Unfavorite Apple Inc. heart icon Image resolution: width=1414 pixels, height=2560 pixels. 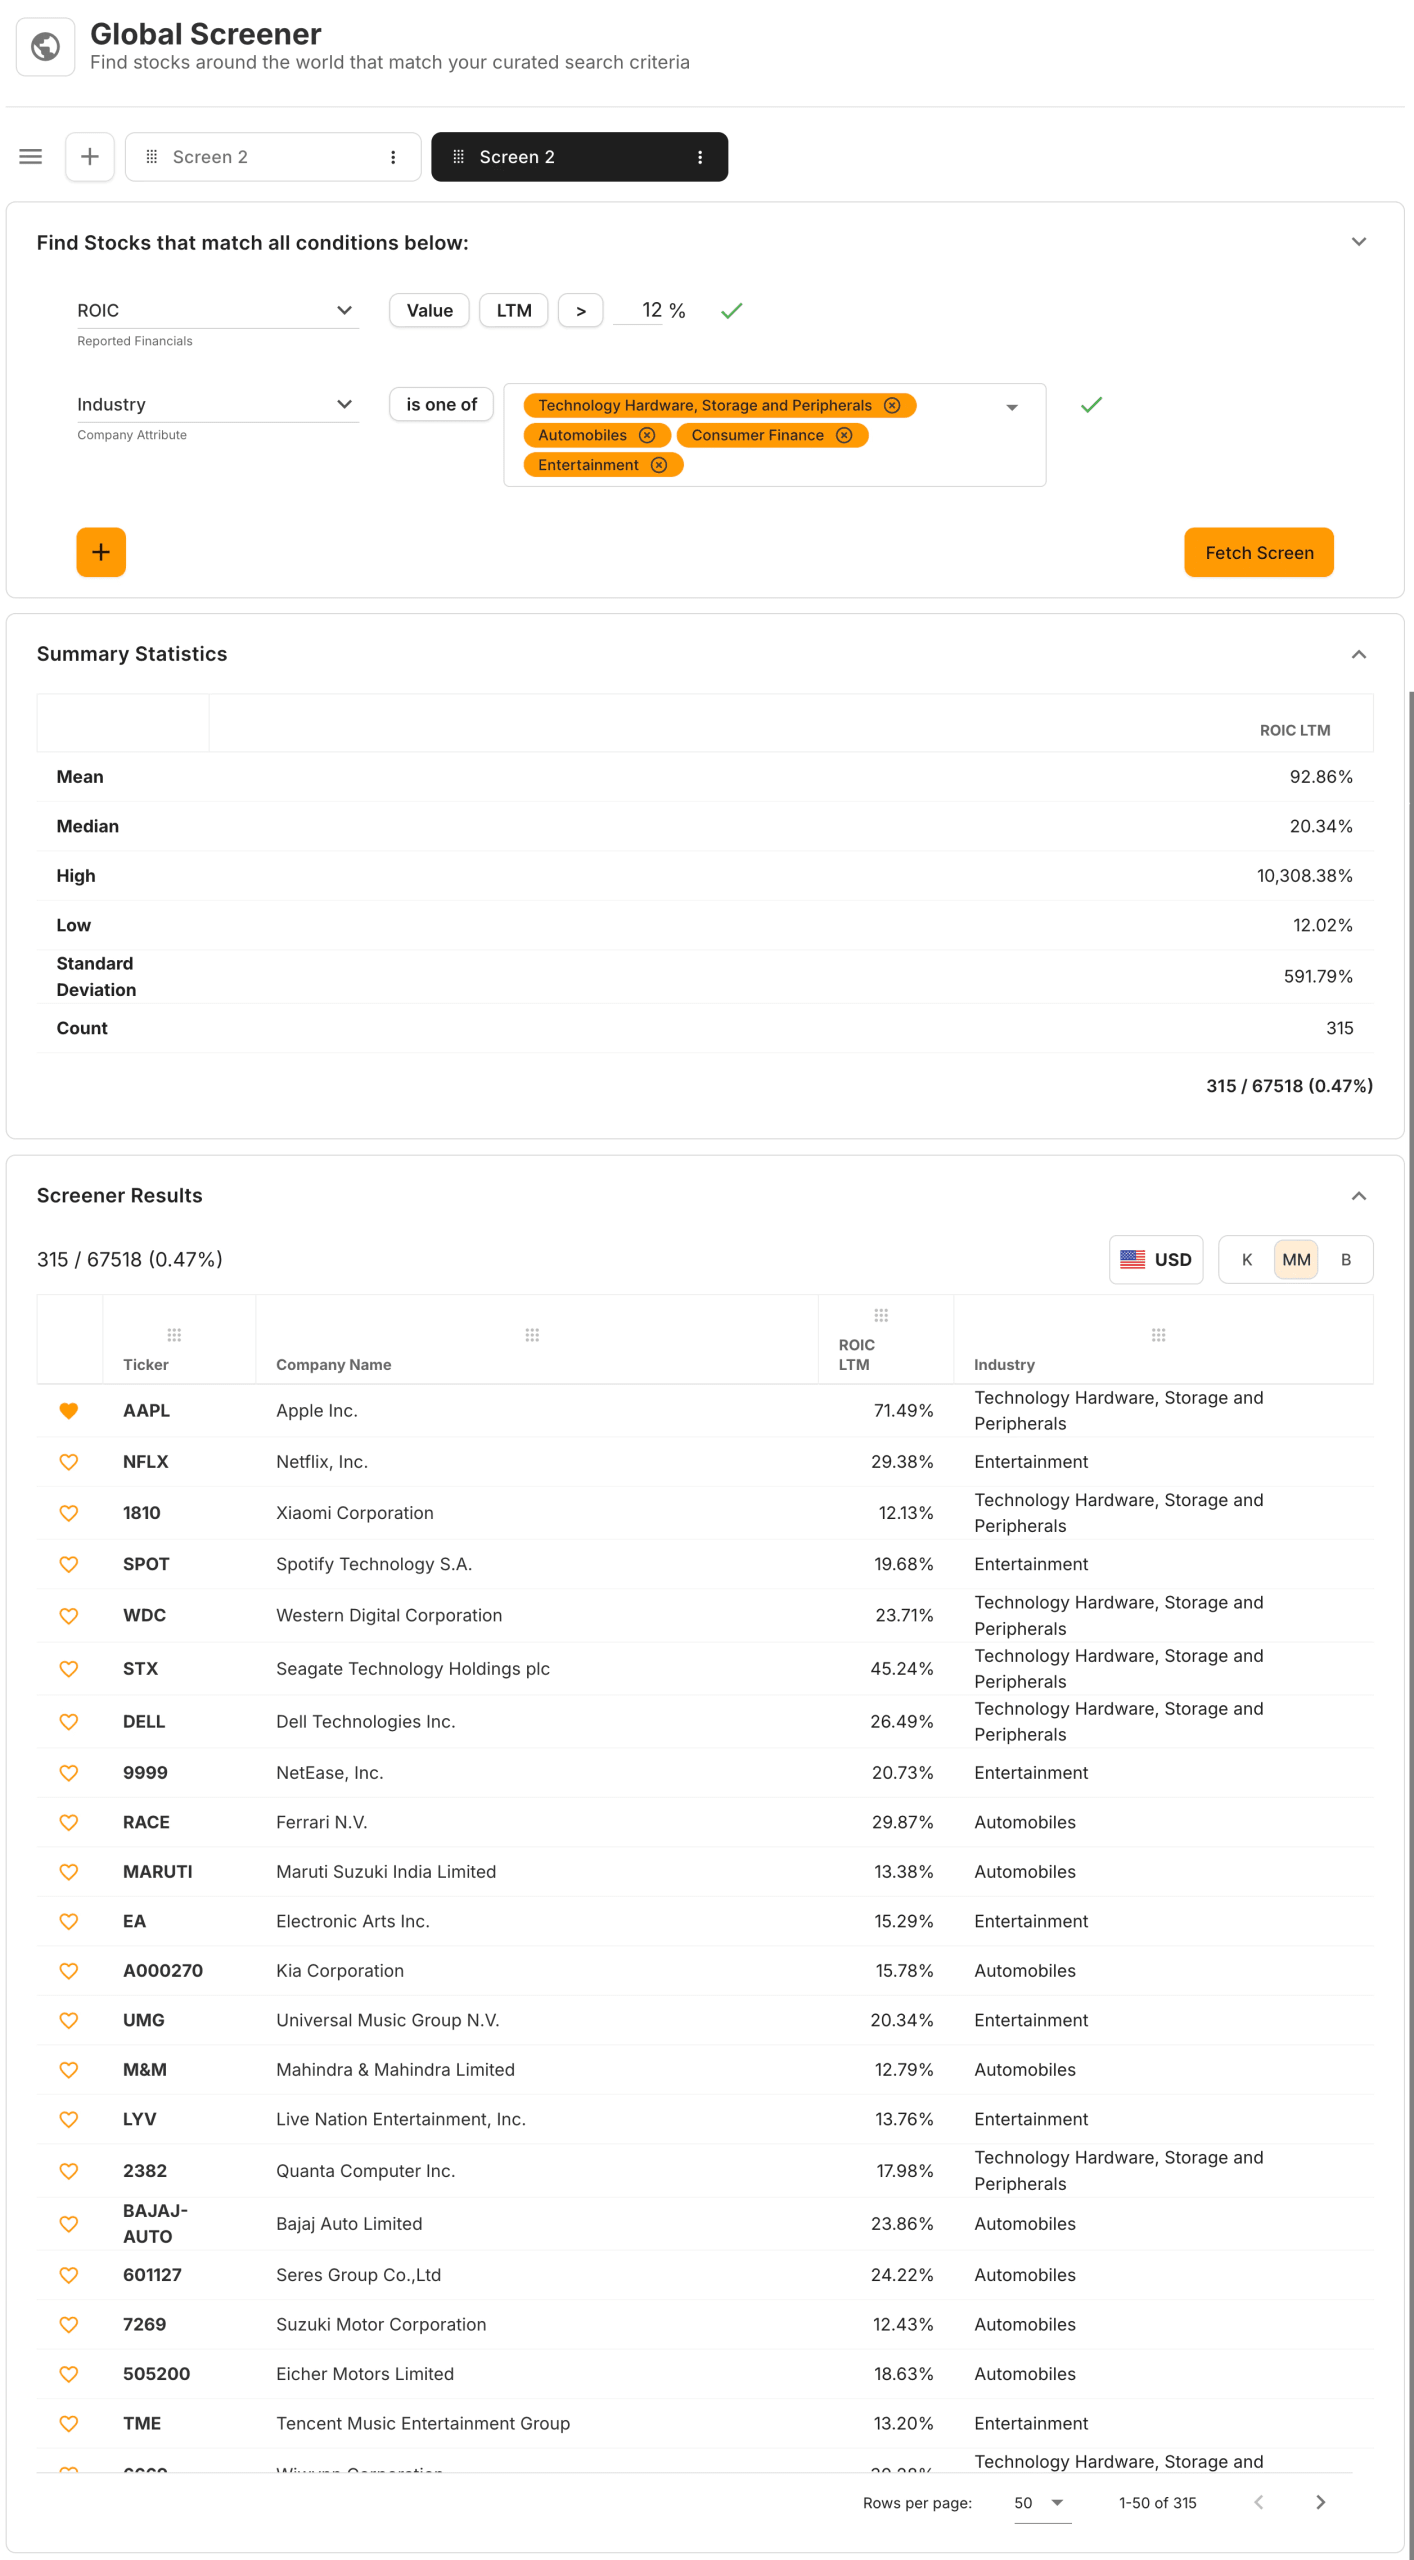click(69, 1411)
